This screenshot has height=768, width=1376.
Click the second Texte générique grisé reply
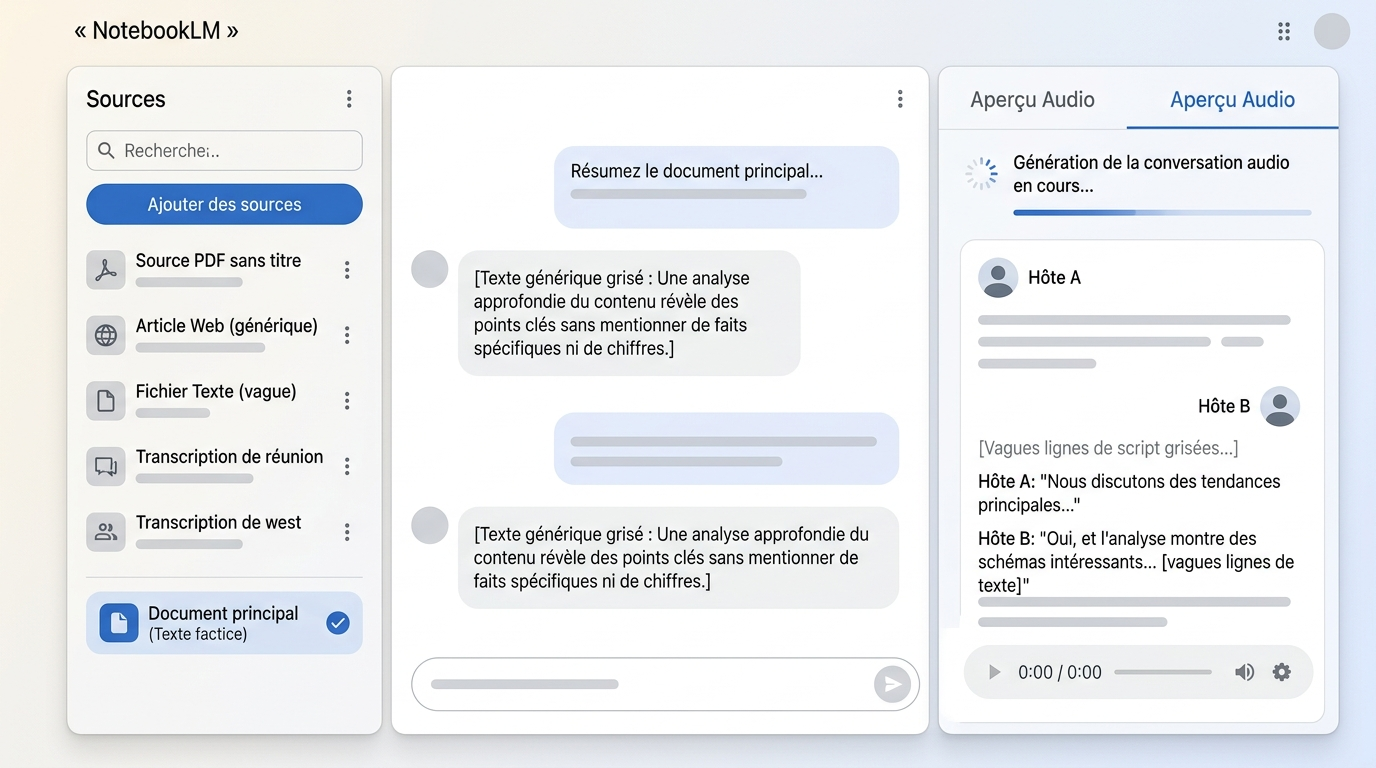click(x=678, y=558)
